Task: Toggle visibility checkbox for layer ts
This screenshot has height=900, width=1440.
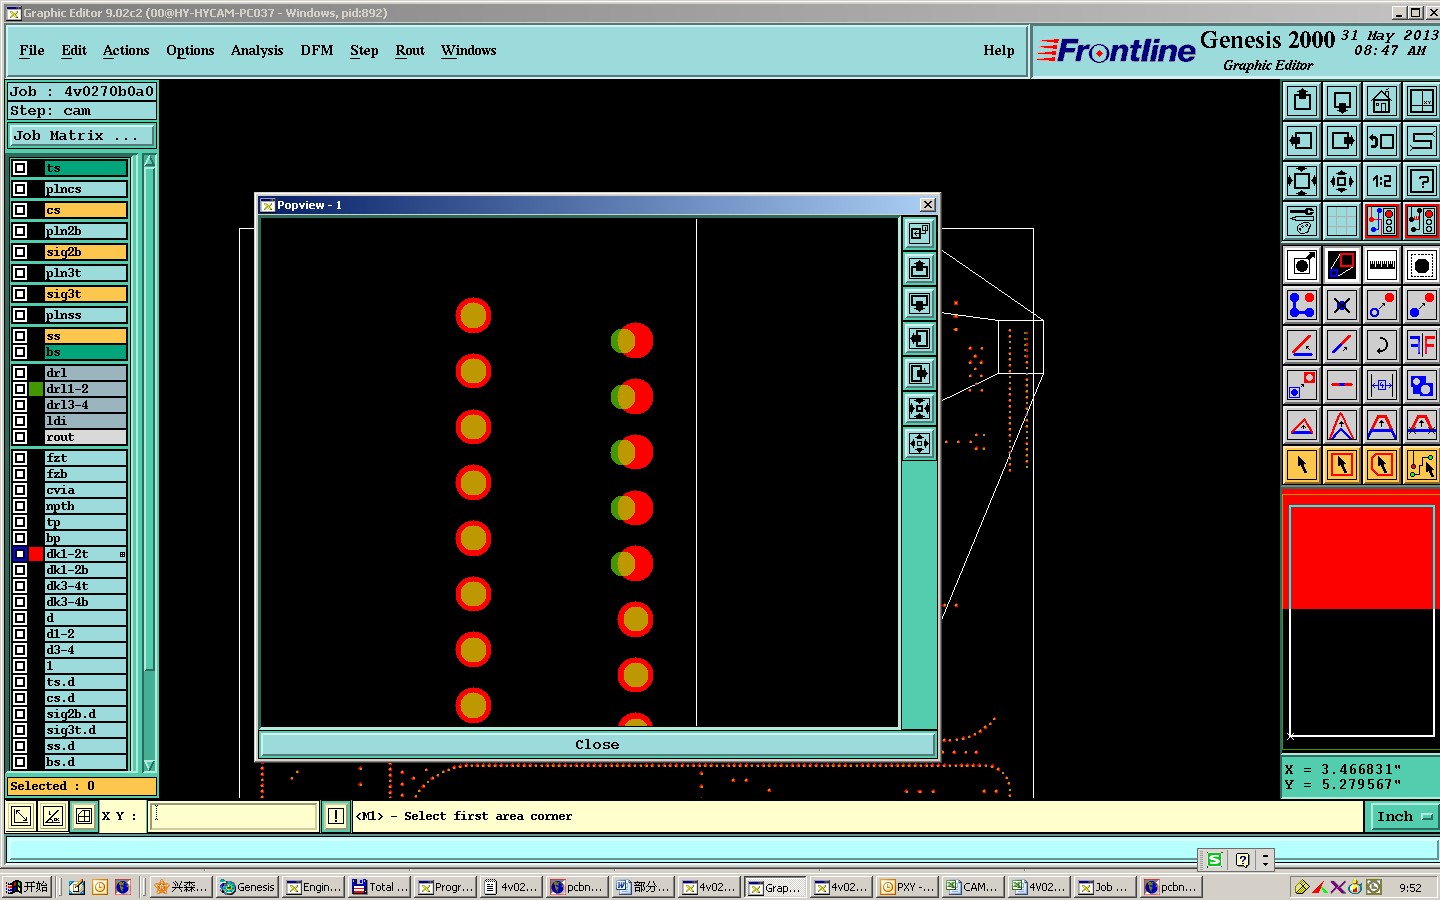Action: click(x=20, y=168)
